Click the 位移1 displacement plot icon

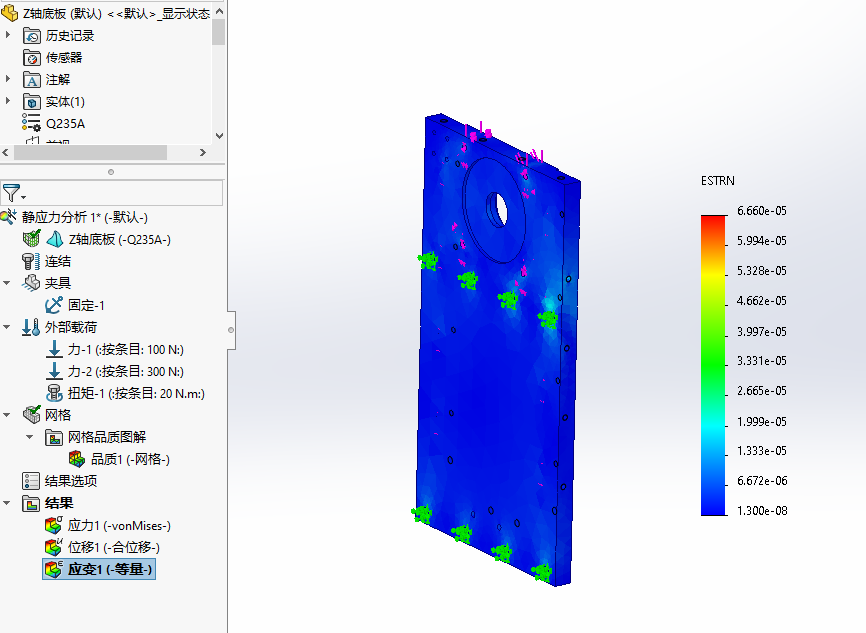[54, 547]
